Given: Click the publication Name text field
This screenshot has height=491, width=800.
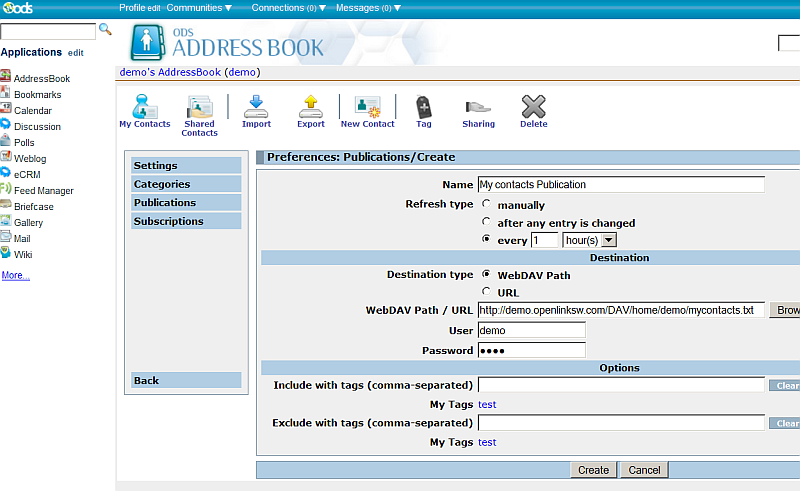Looking at the screenshot, I should click(620, 185).
